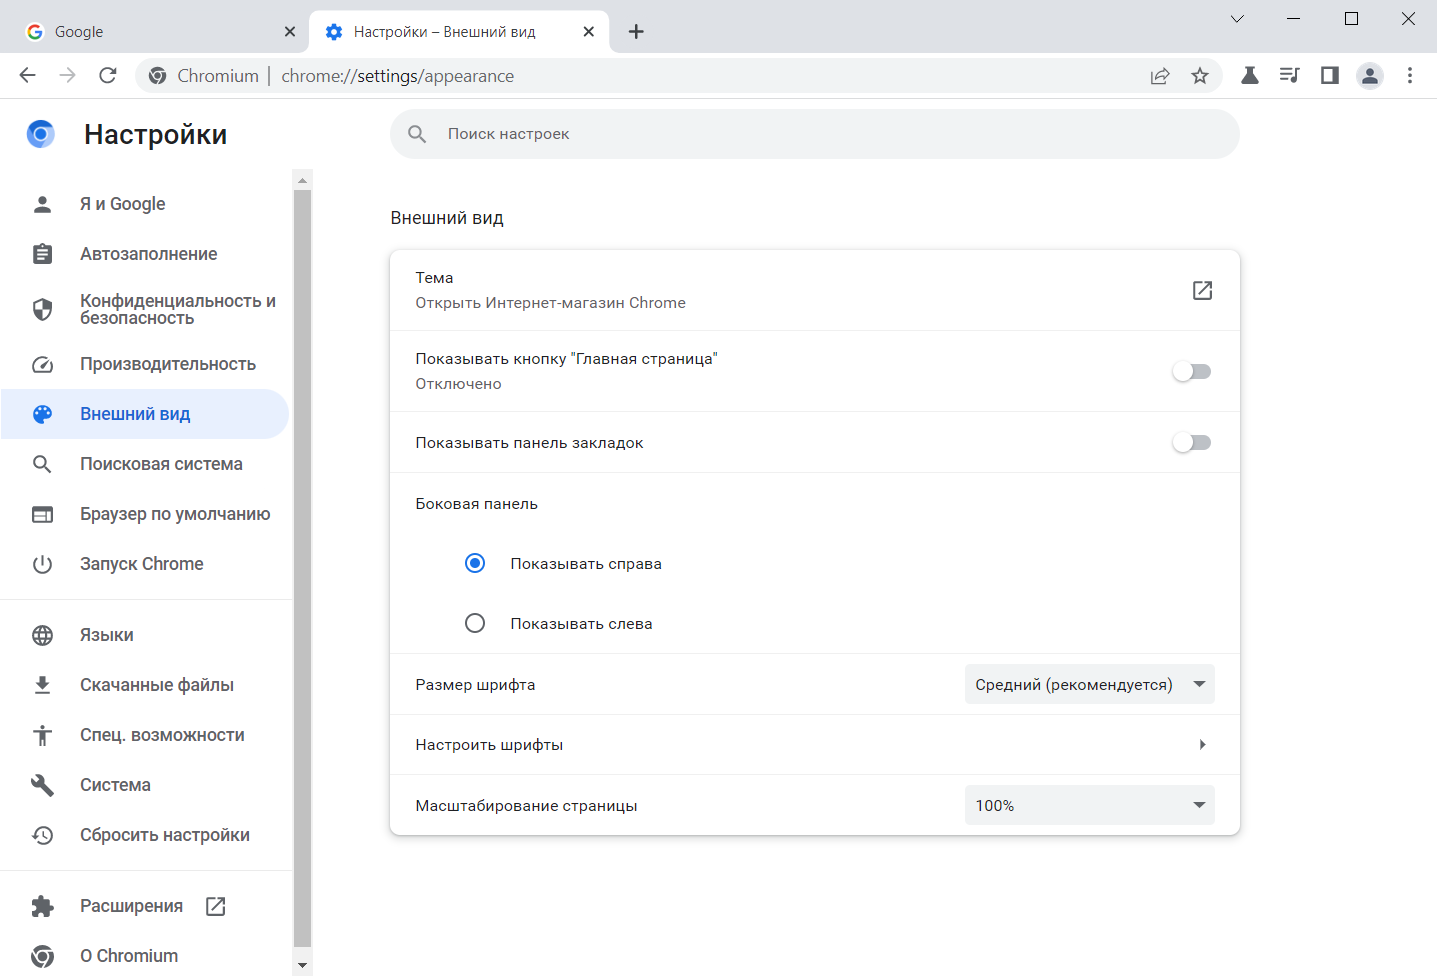Image resolution: width=1437 pixels, height=976 pixels.
Task: Click the power icon for Запуск Chrome
Action: 42,564
